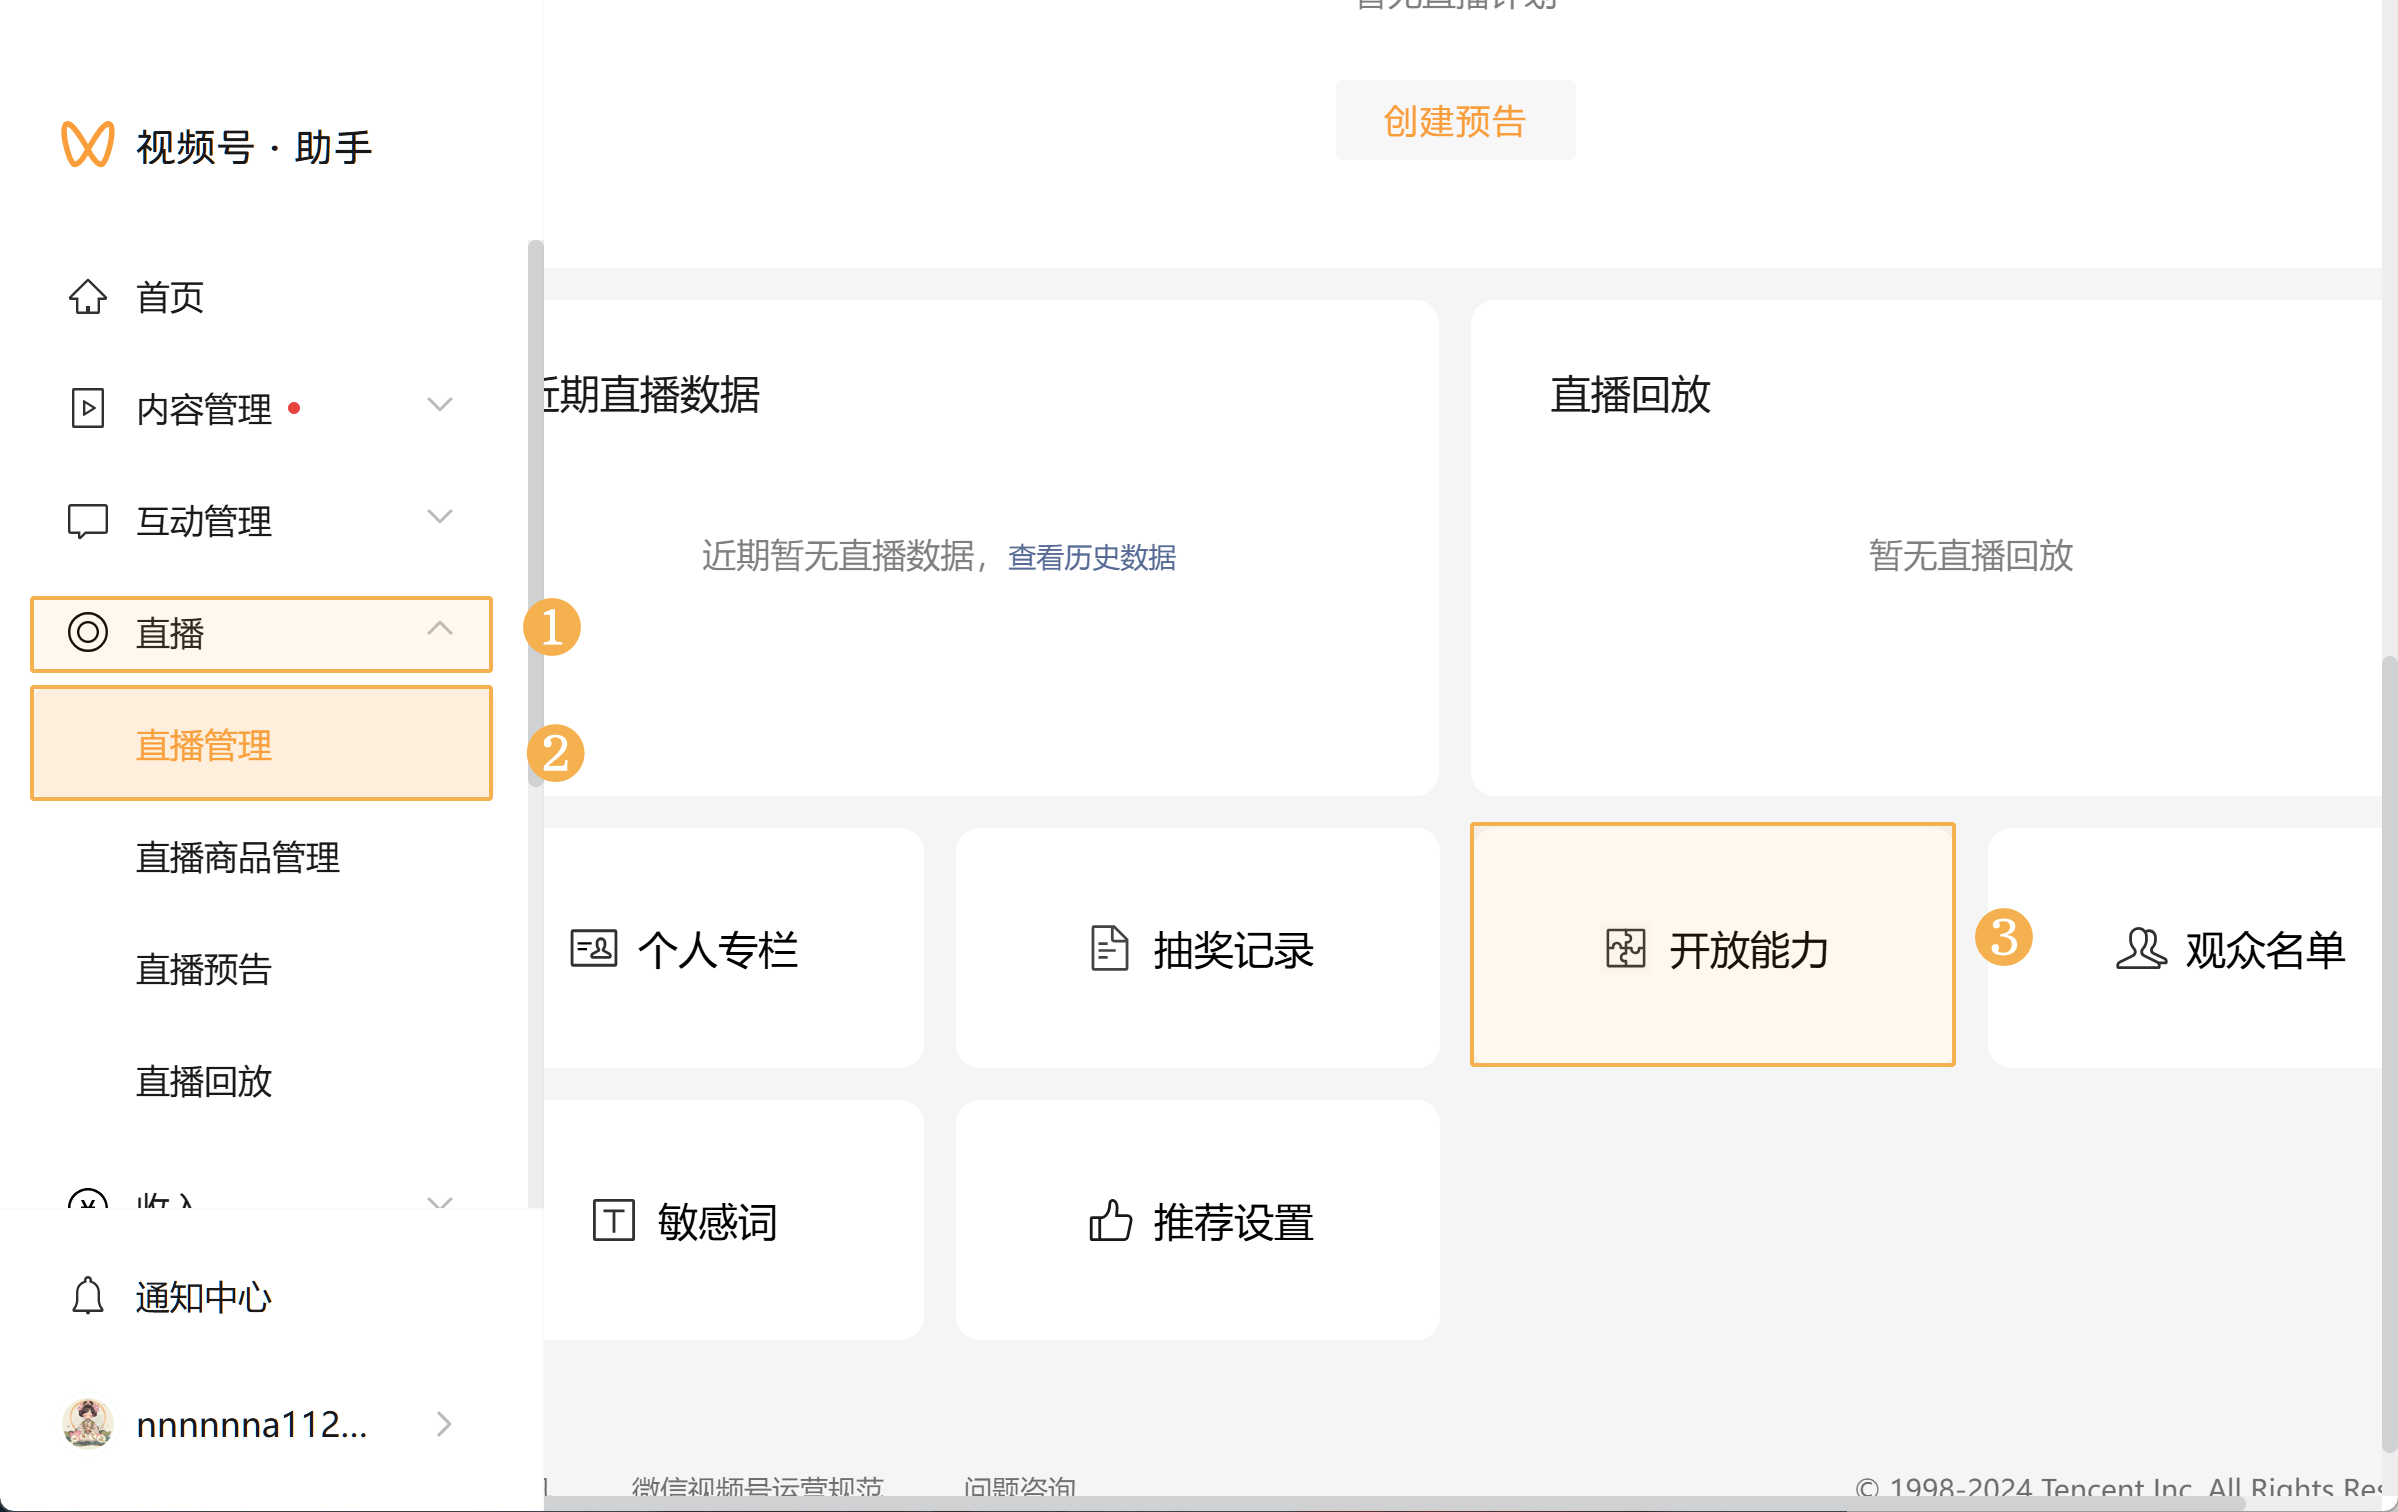The height and width of the screenshot is (1512, 2398).
Task: Click the 内容管理 play-file icon
Action: click(x=88, y=408)
